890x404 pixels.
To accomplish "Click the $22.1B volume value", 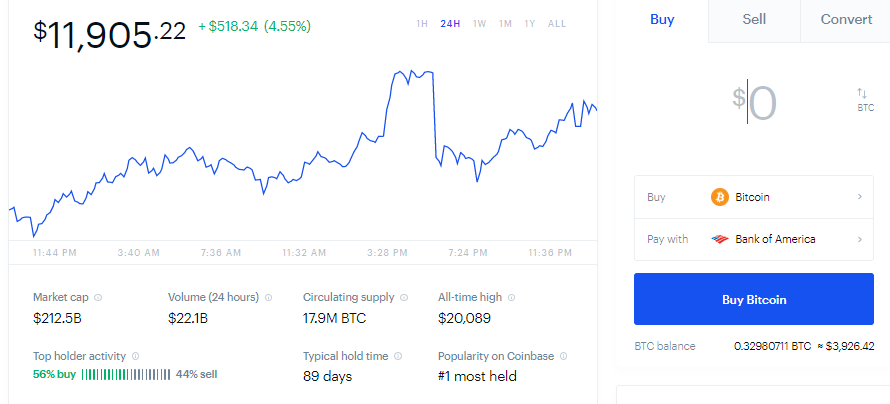I will [x=188, y=318].
